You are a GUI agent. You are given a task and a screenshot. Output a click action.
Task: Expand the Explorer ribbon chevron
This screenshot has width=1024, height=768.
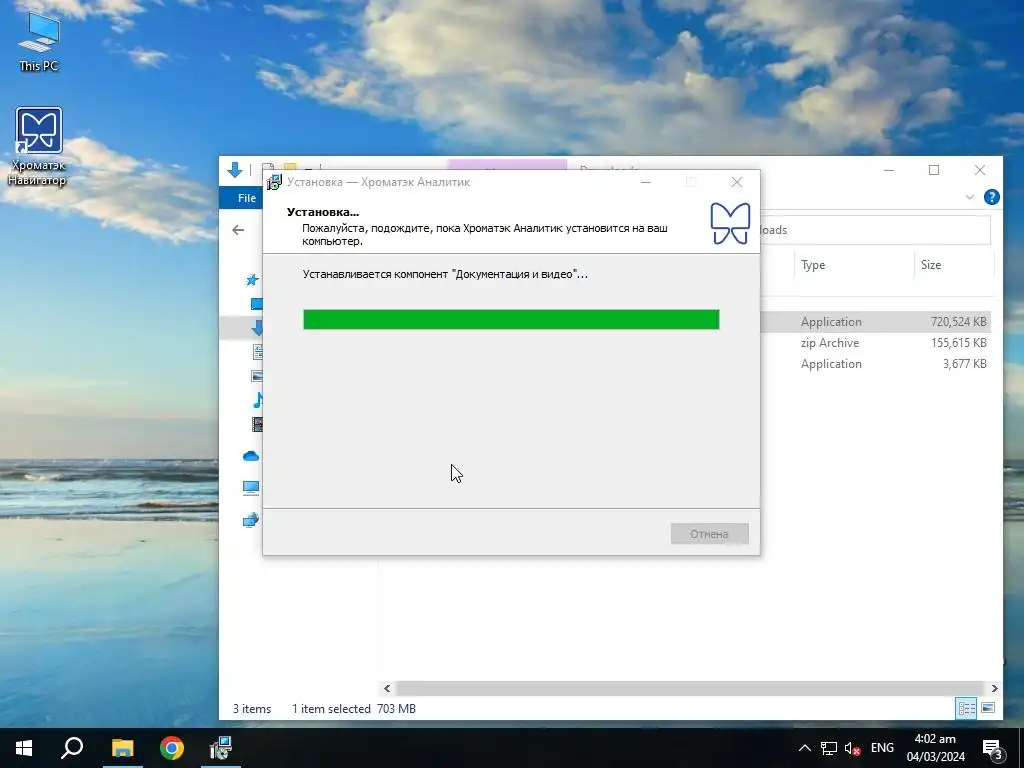point(970,197)
